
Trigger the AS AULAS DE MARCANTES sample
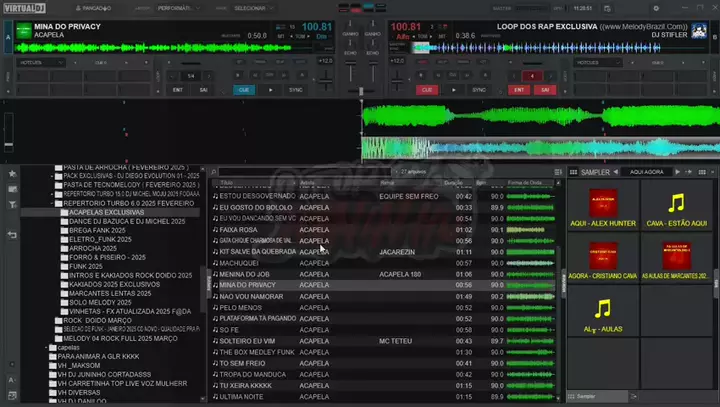676,259
